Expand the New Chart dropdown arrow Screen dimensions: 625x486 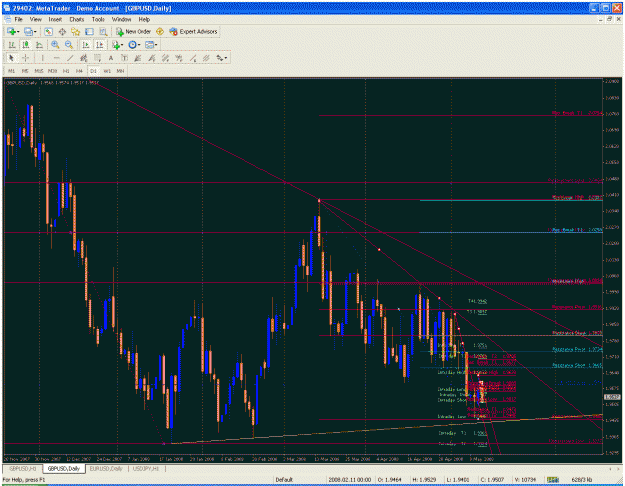coord(18,32)
